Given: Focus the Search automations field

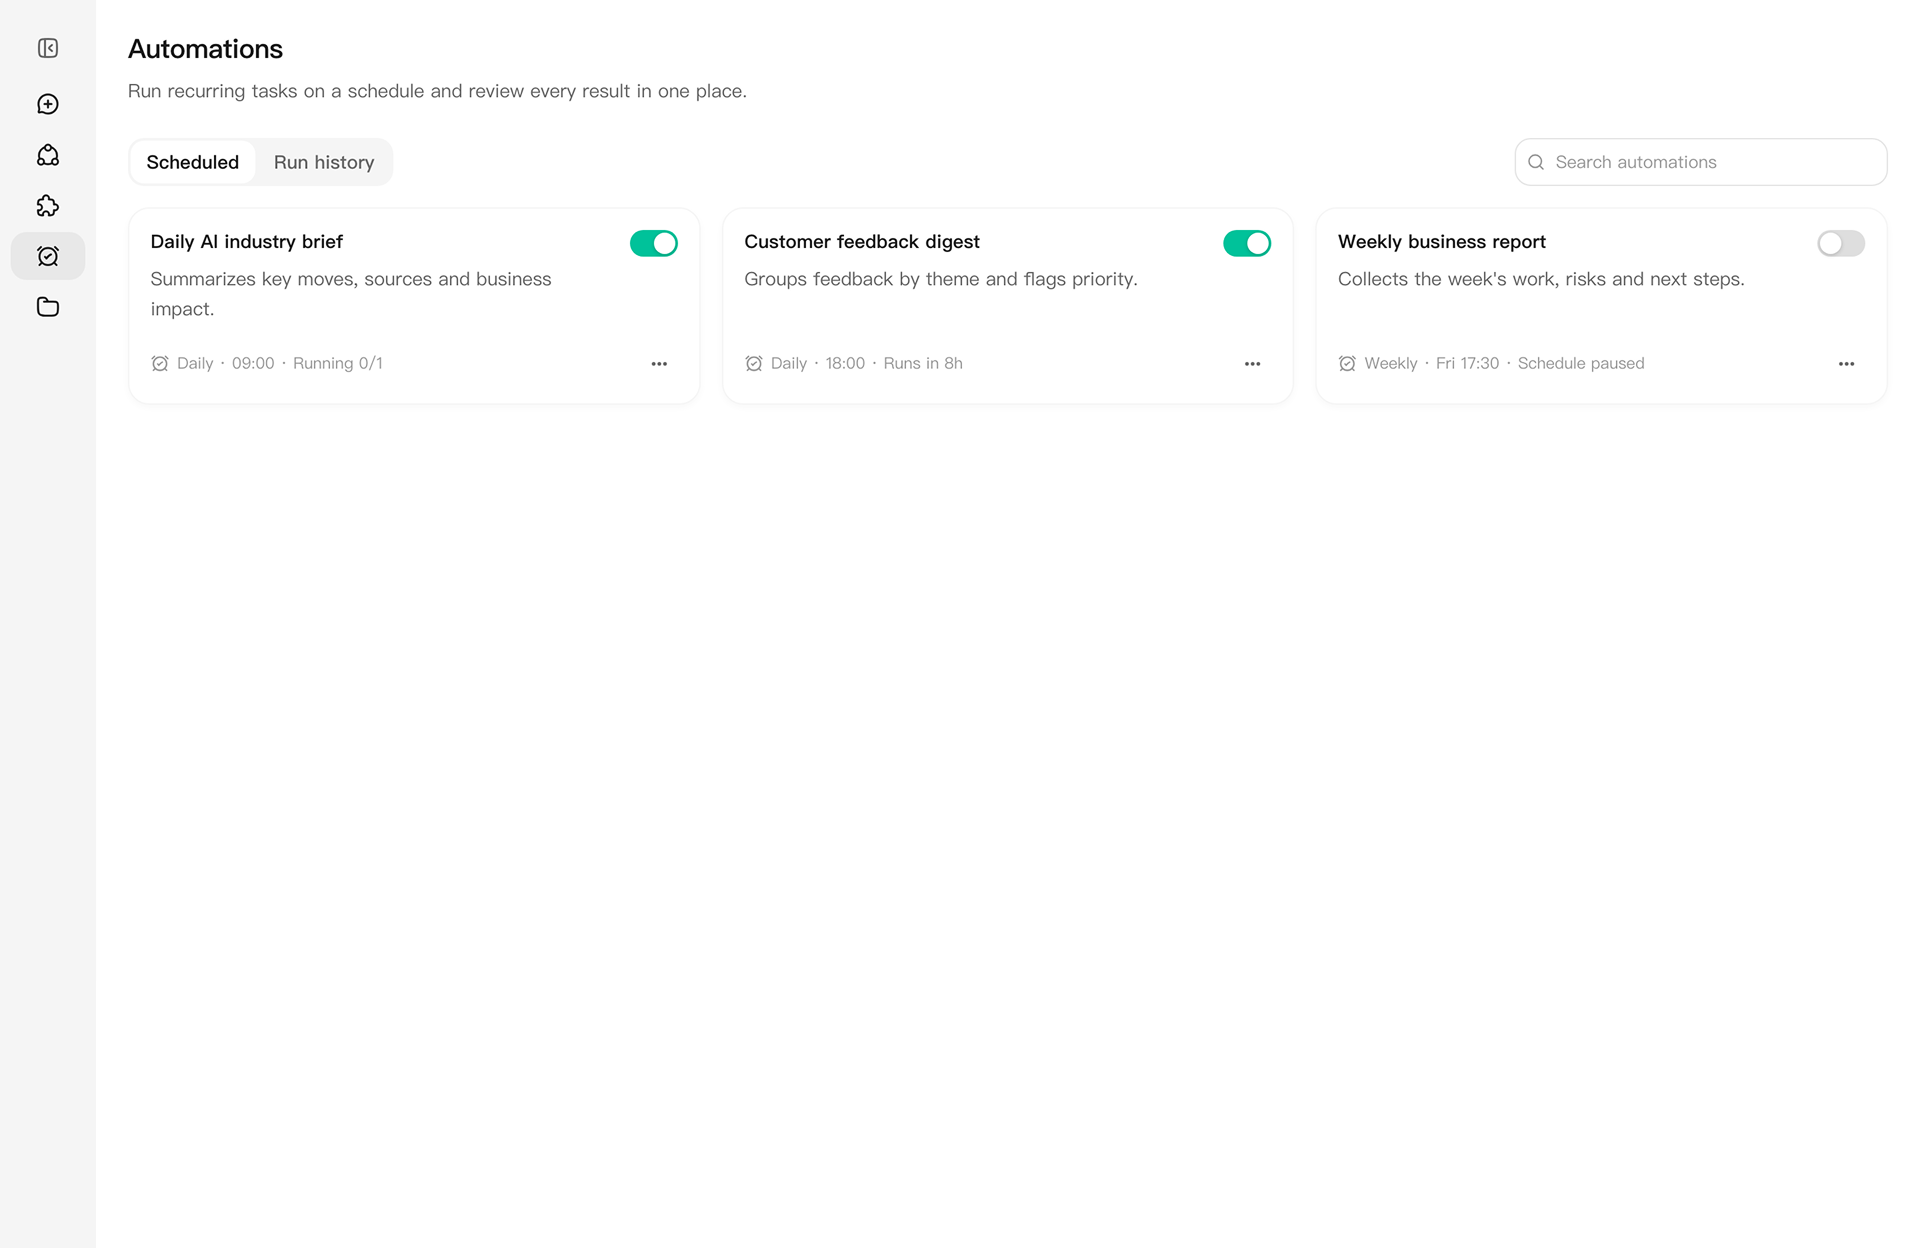Looking at the screenshot, I should tap(1700, 162).
